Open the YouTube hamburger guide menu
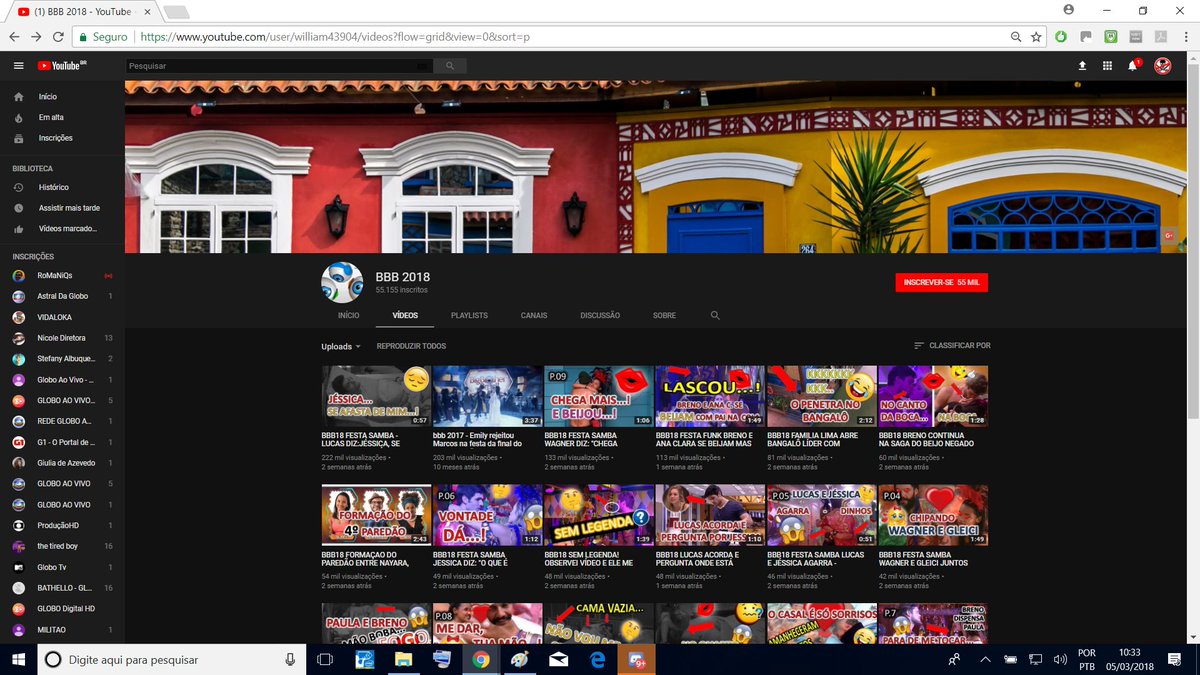Viewport: 1200px width, 675px height. [18, 66]
